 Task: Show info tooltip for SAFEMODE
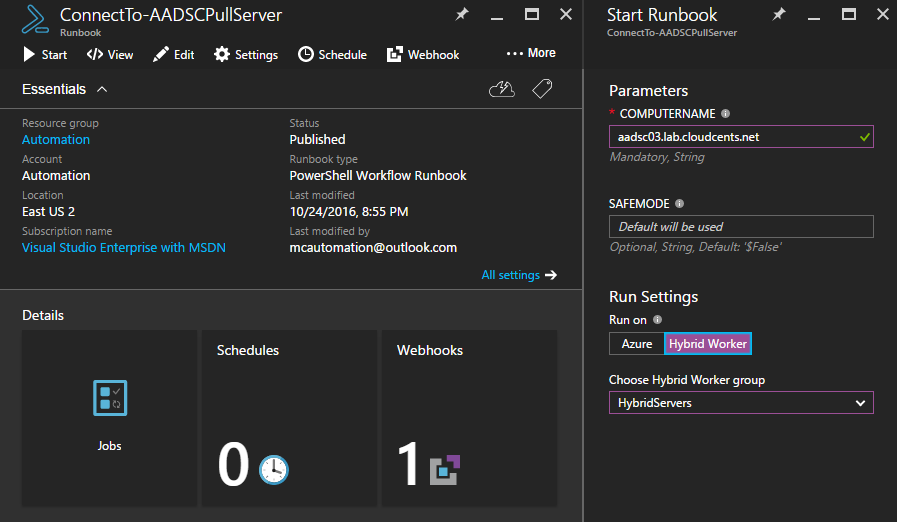[x=679, y=203]
